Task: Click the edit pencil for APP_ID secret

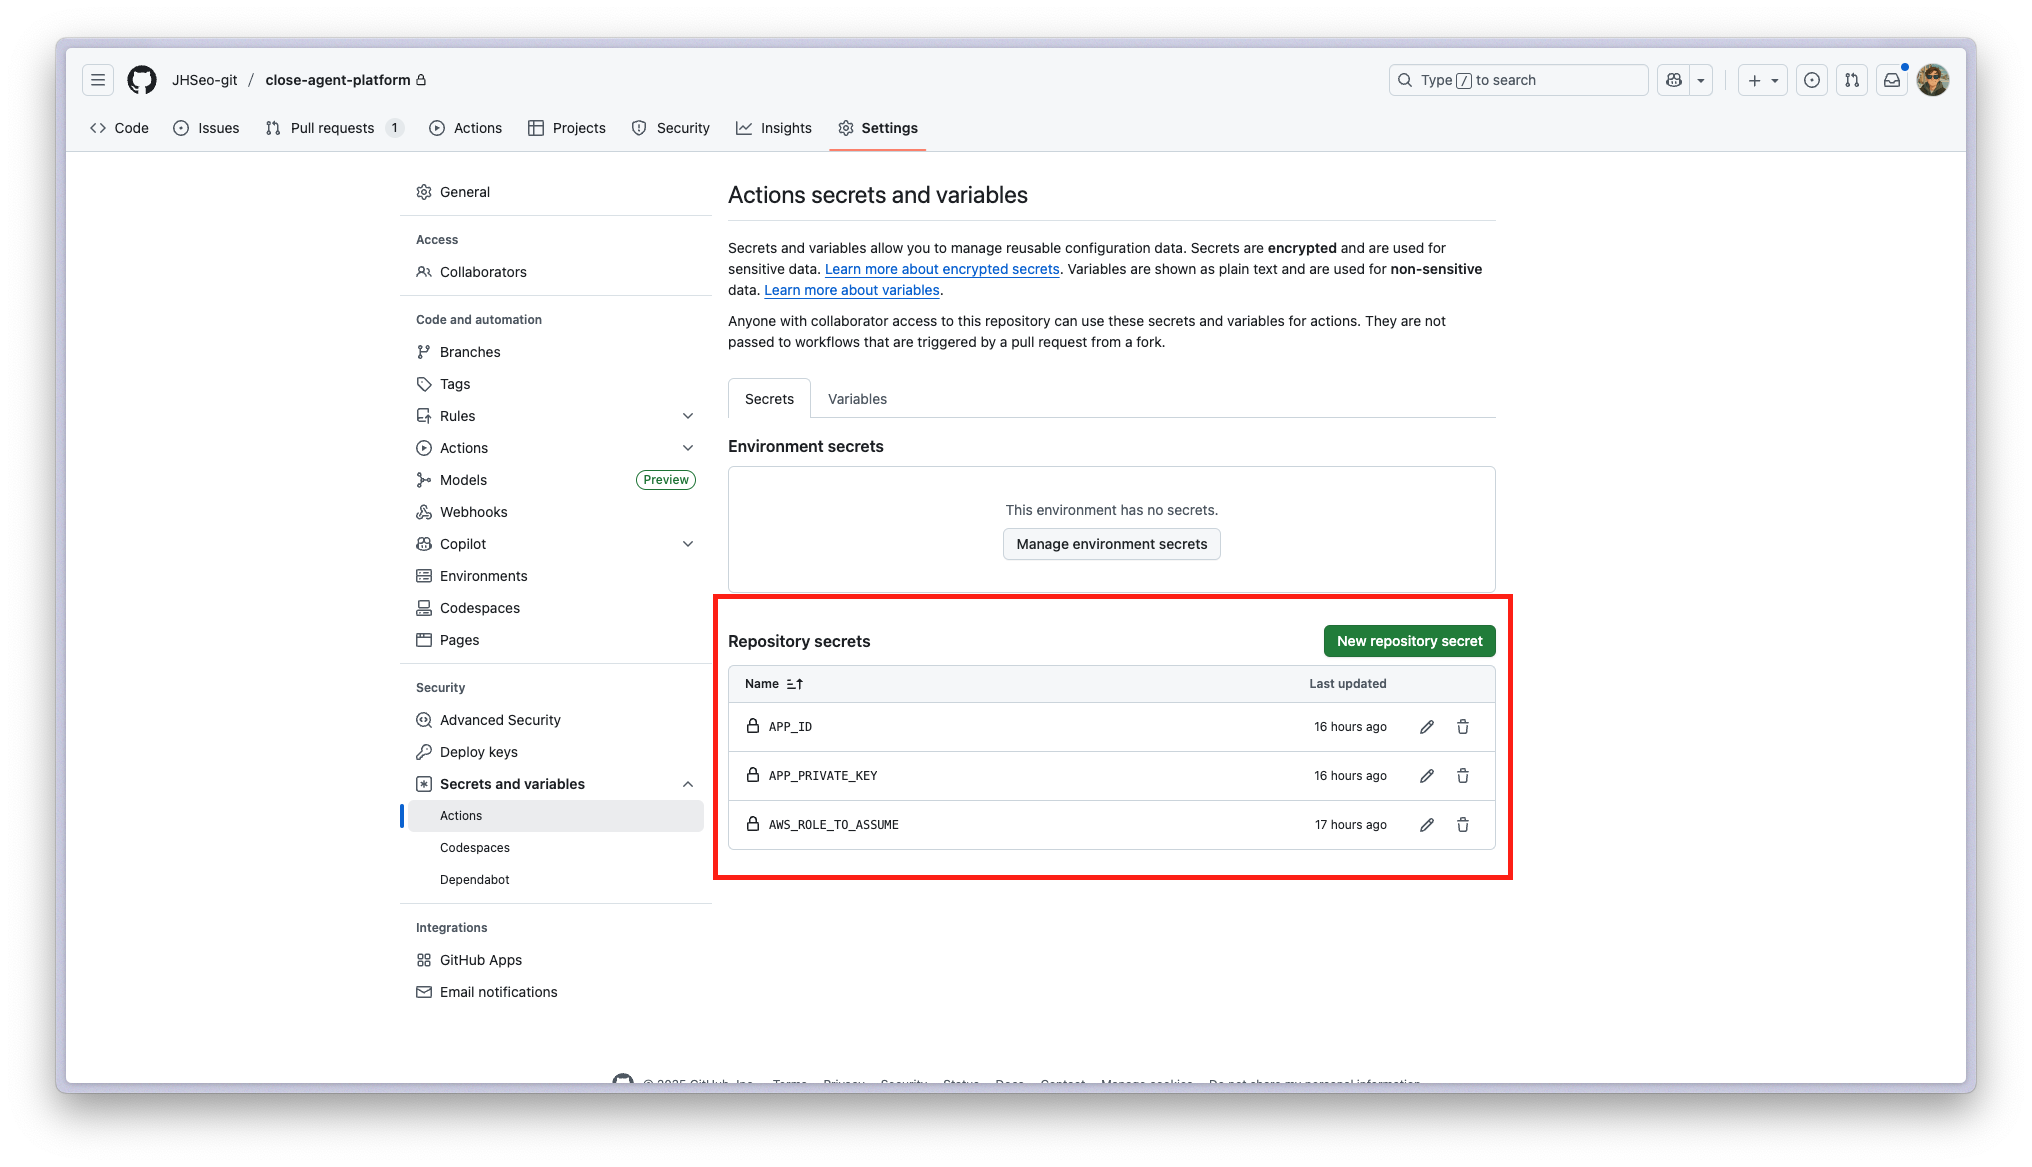Action: click(x=1427, y=727)
